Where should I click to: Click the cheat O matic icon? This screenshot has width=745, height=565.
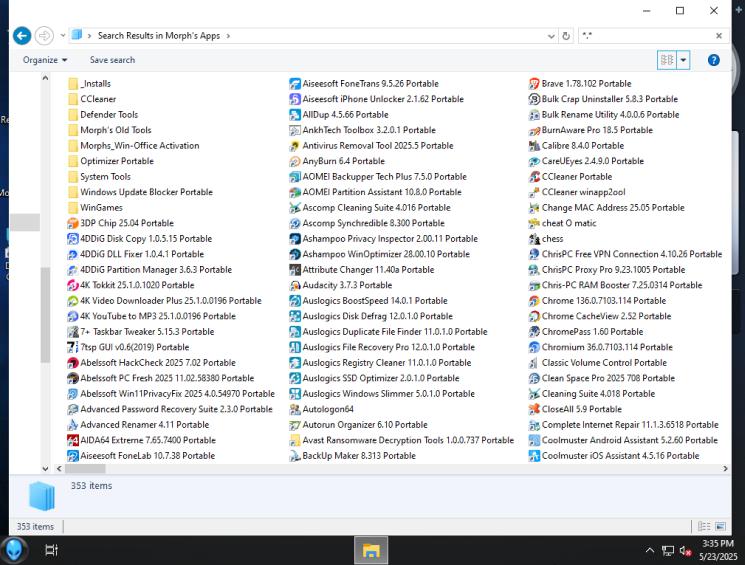point(534,223)
